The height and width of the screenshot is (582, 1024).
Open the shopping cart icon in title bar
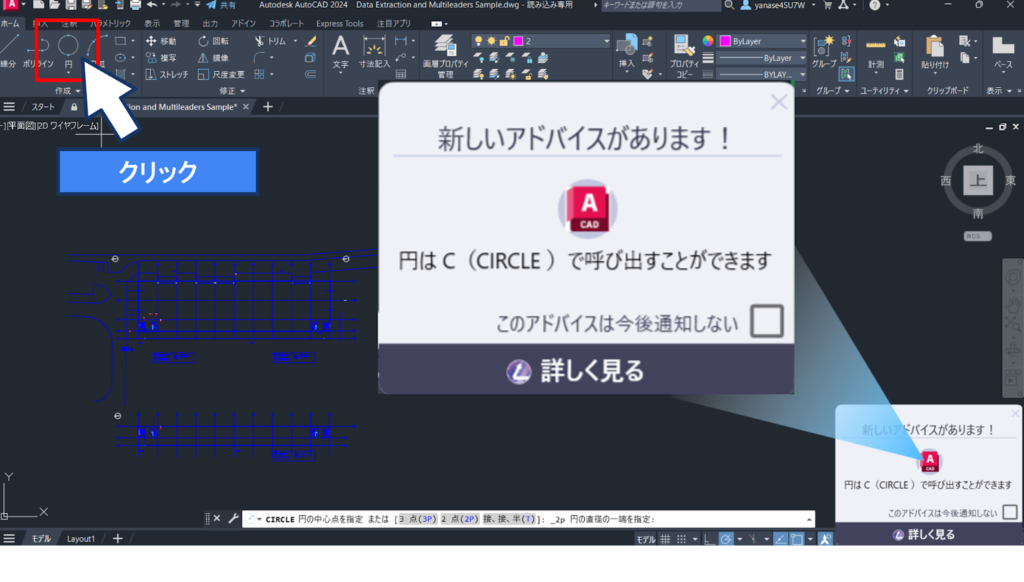tap(827, 5)
